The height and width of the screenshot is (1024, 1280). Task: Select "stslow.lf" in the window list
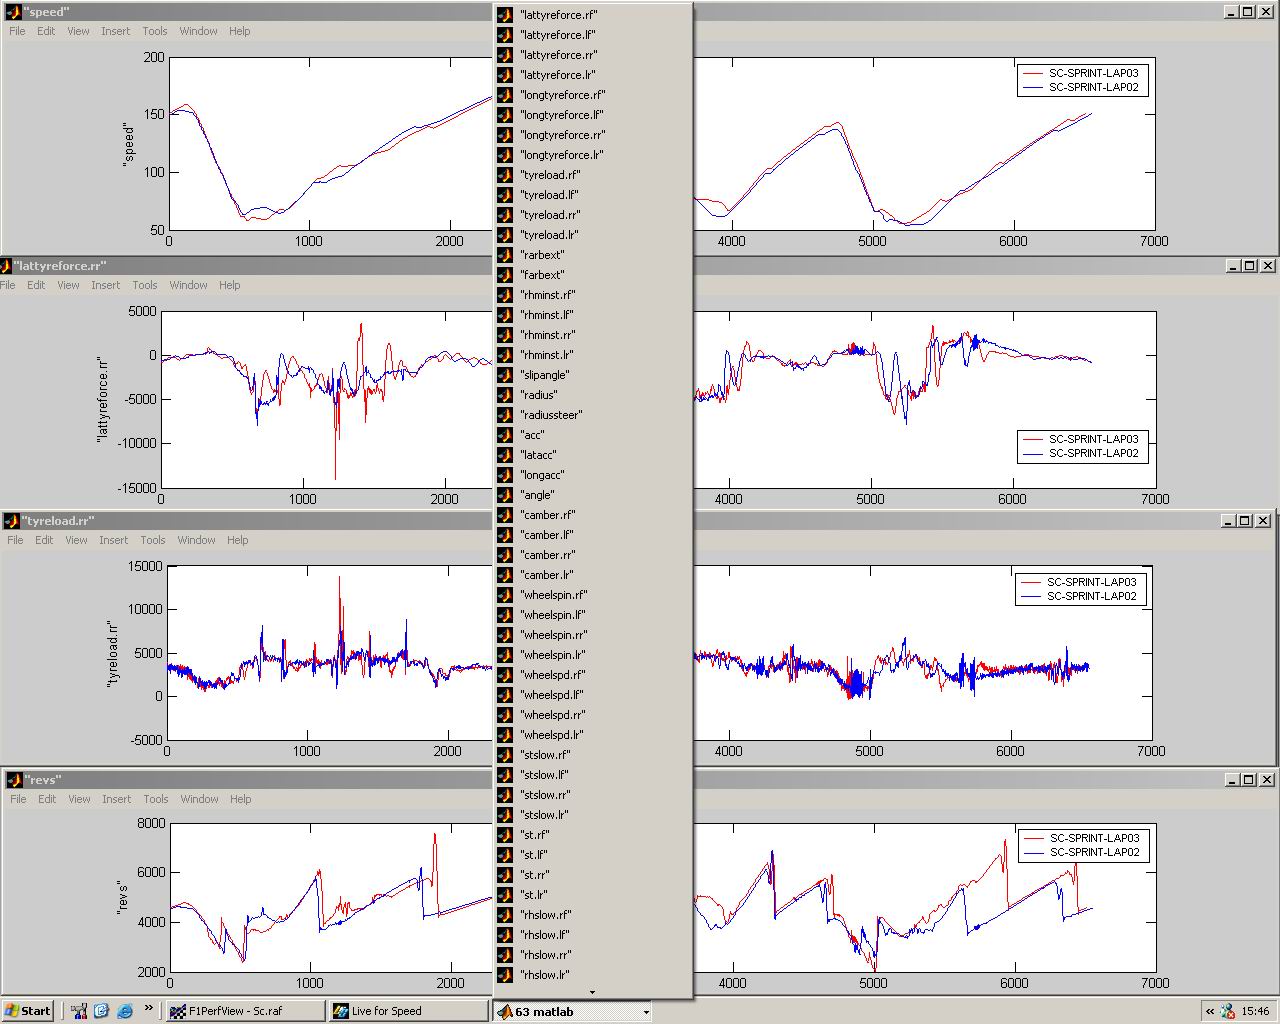(593, 775)
